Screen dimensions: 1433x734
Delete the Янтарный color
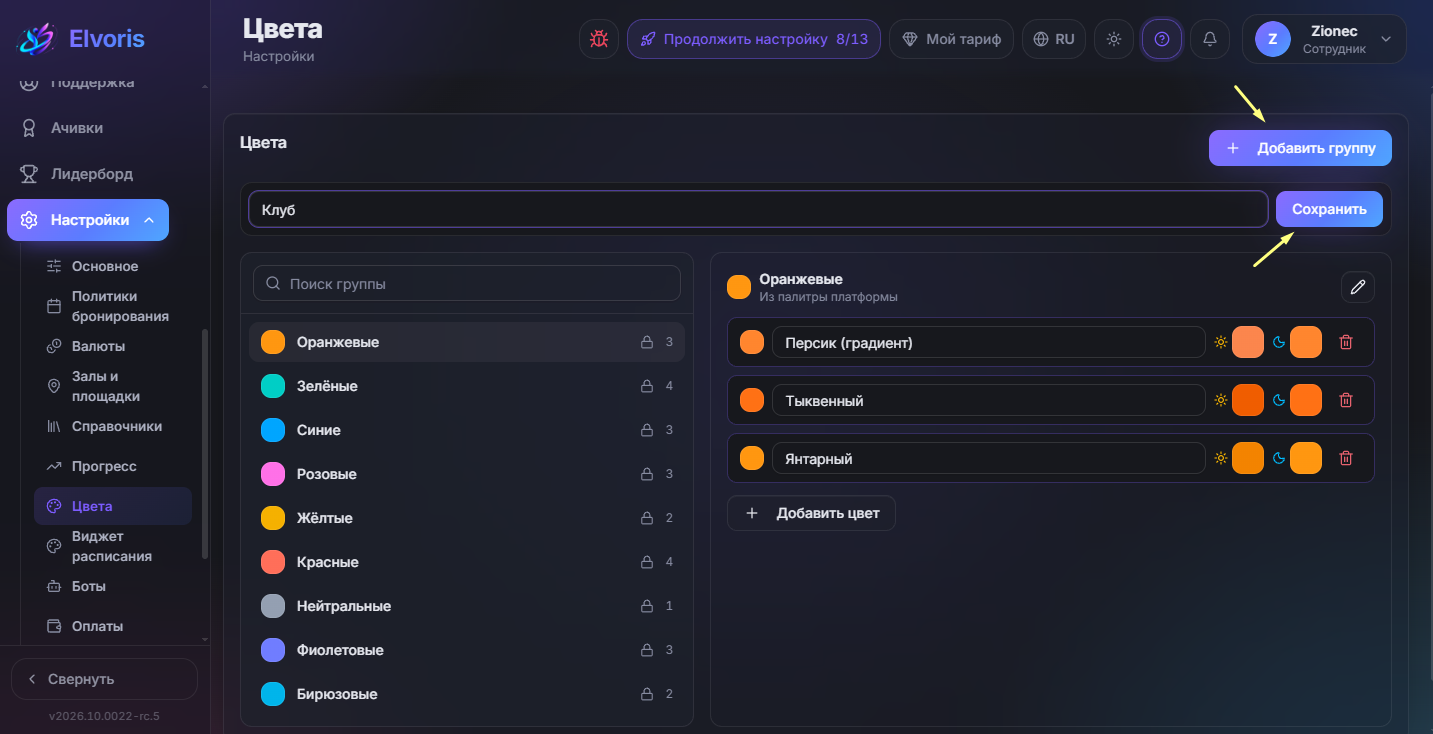[x=1346, y=458]
